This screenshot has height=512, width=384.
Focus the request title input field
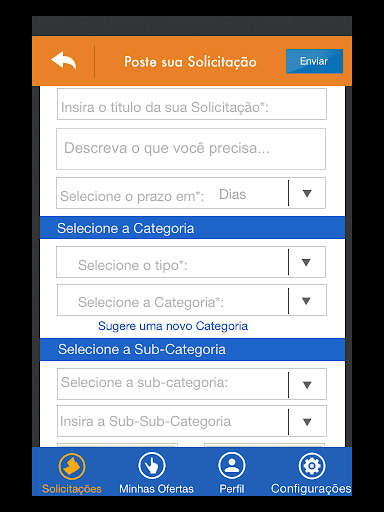point(192,104)
